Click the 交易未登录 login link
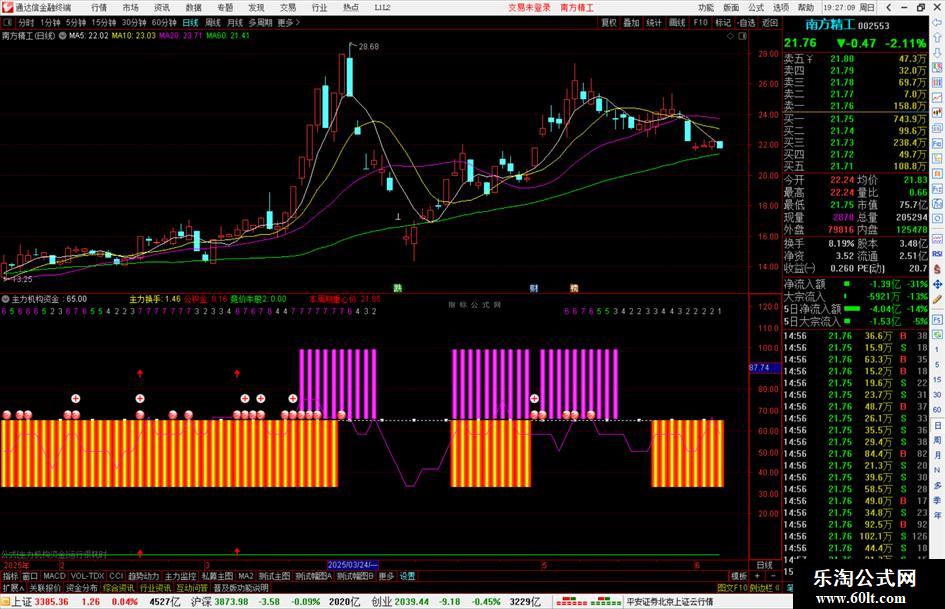Viewport: 945px width, 609px height. point(529,8)
